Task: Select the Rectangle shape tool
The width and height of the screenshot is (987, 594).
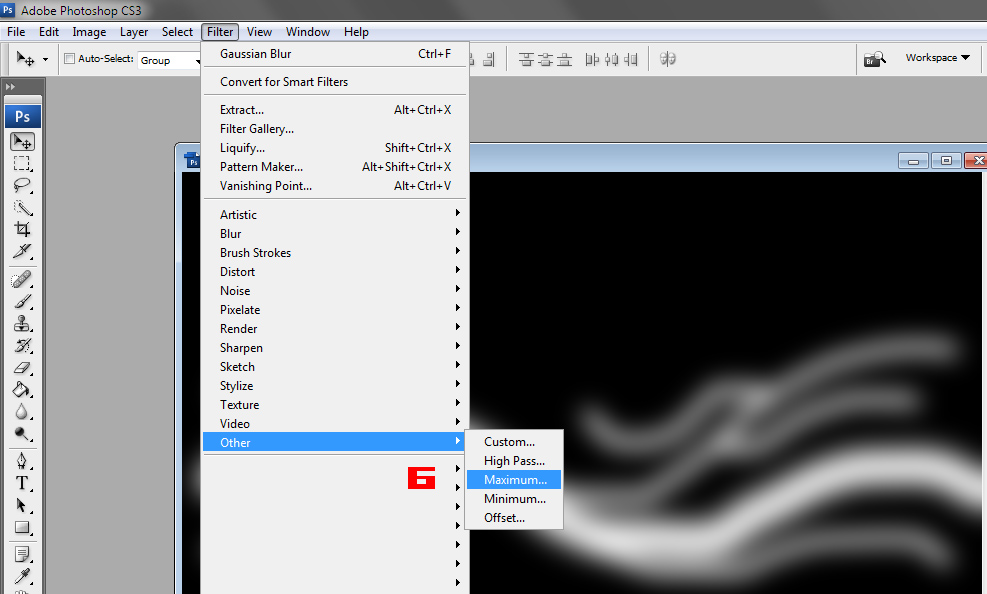Action: click(22, 527)
